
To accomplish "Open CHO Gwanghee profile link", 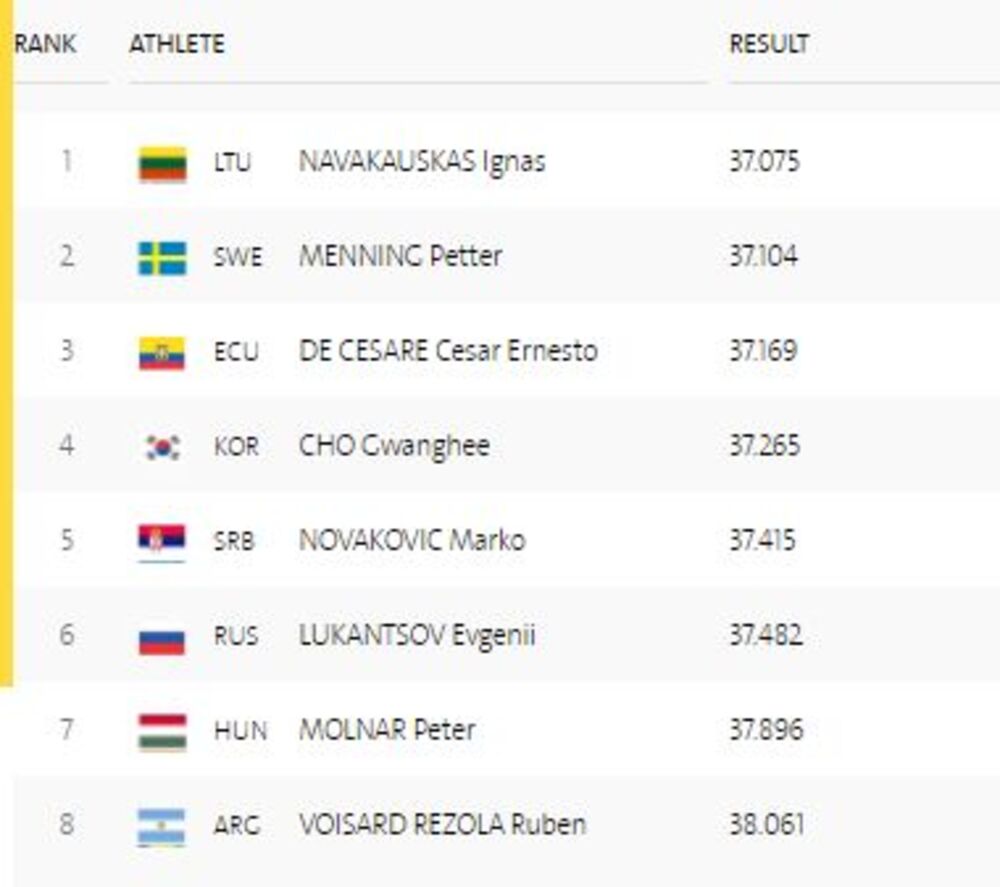I will point(394,446).
